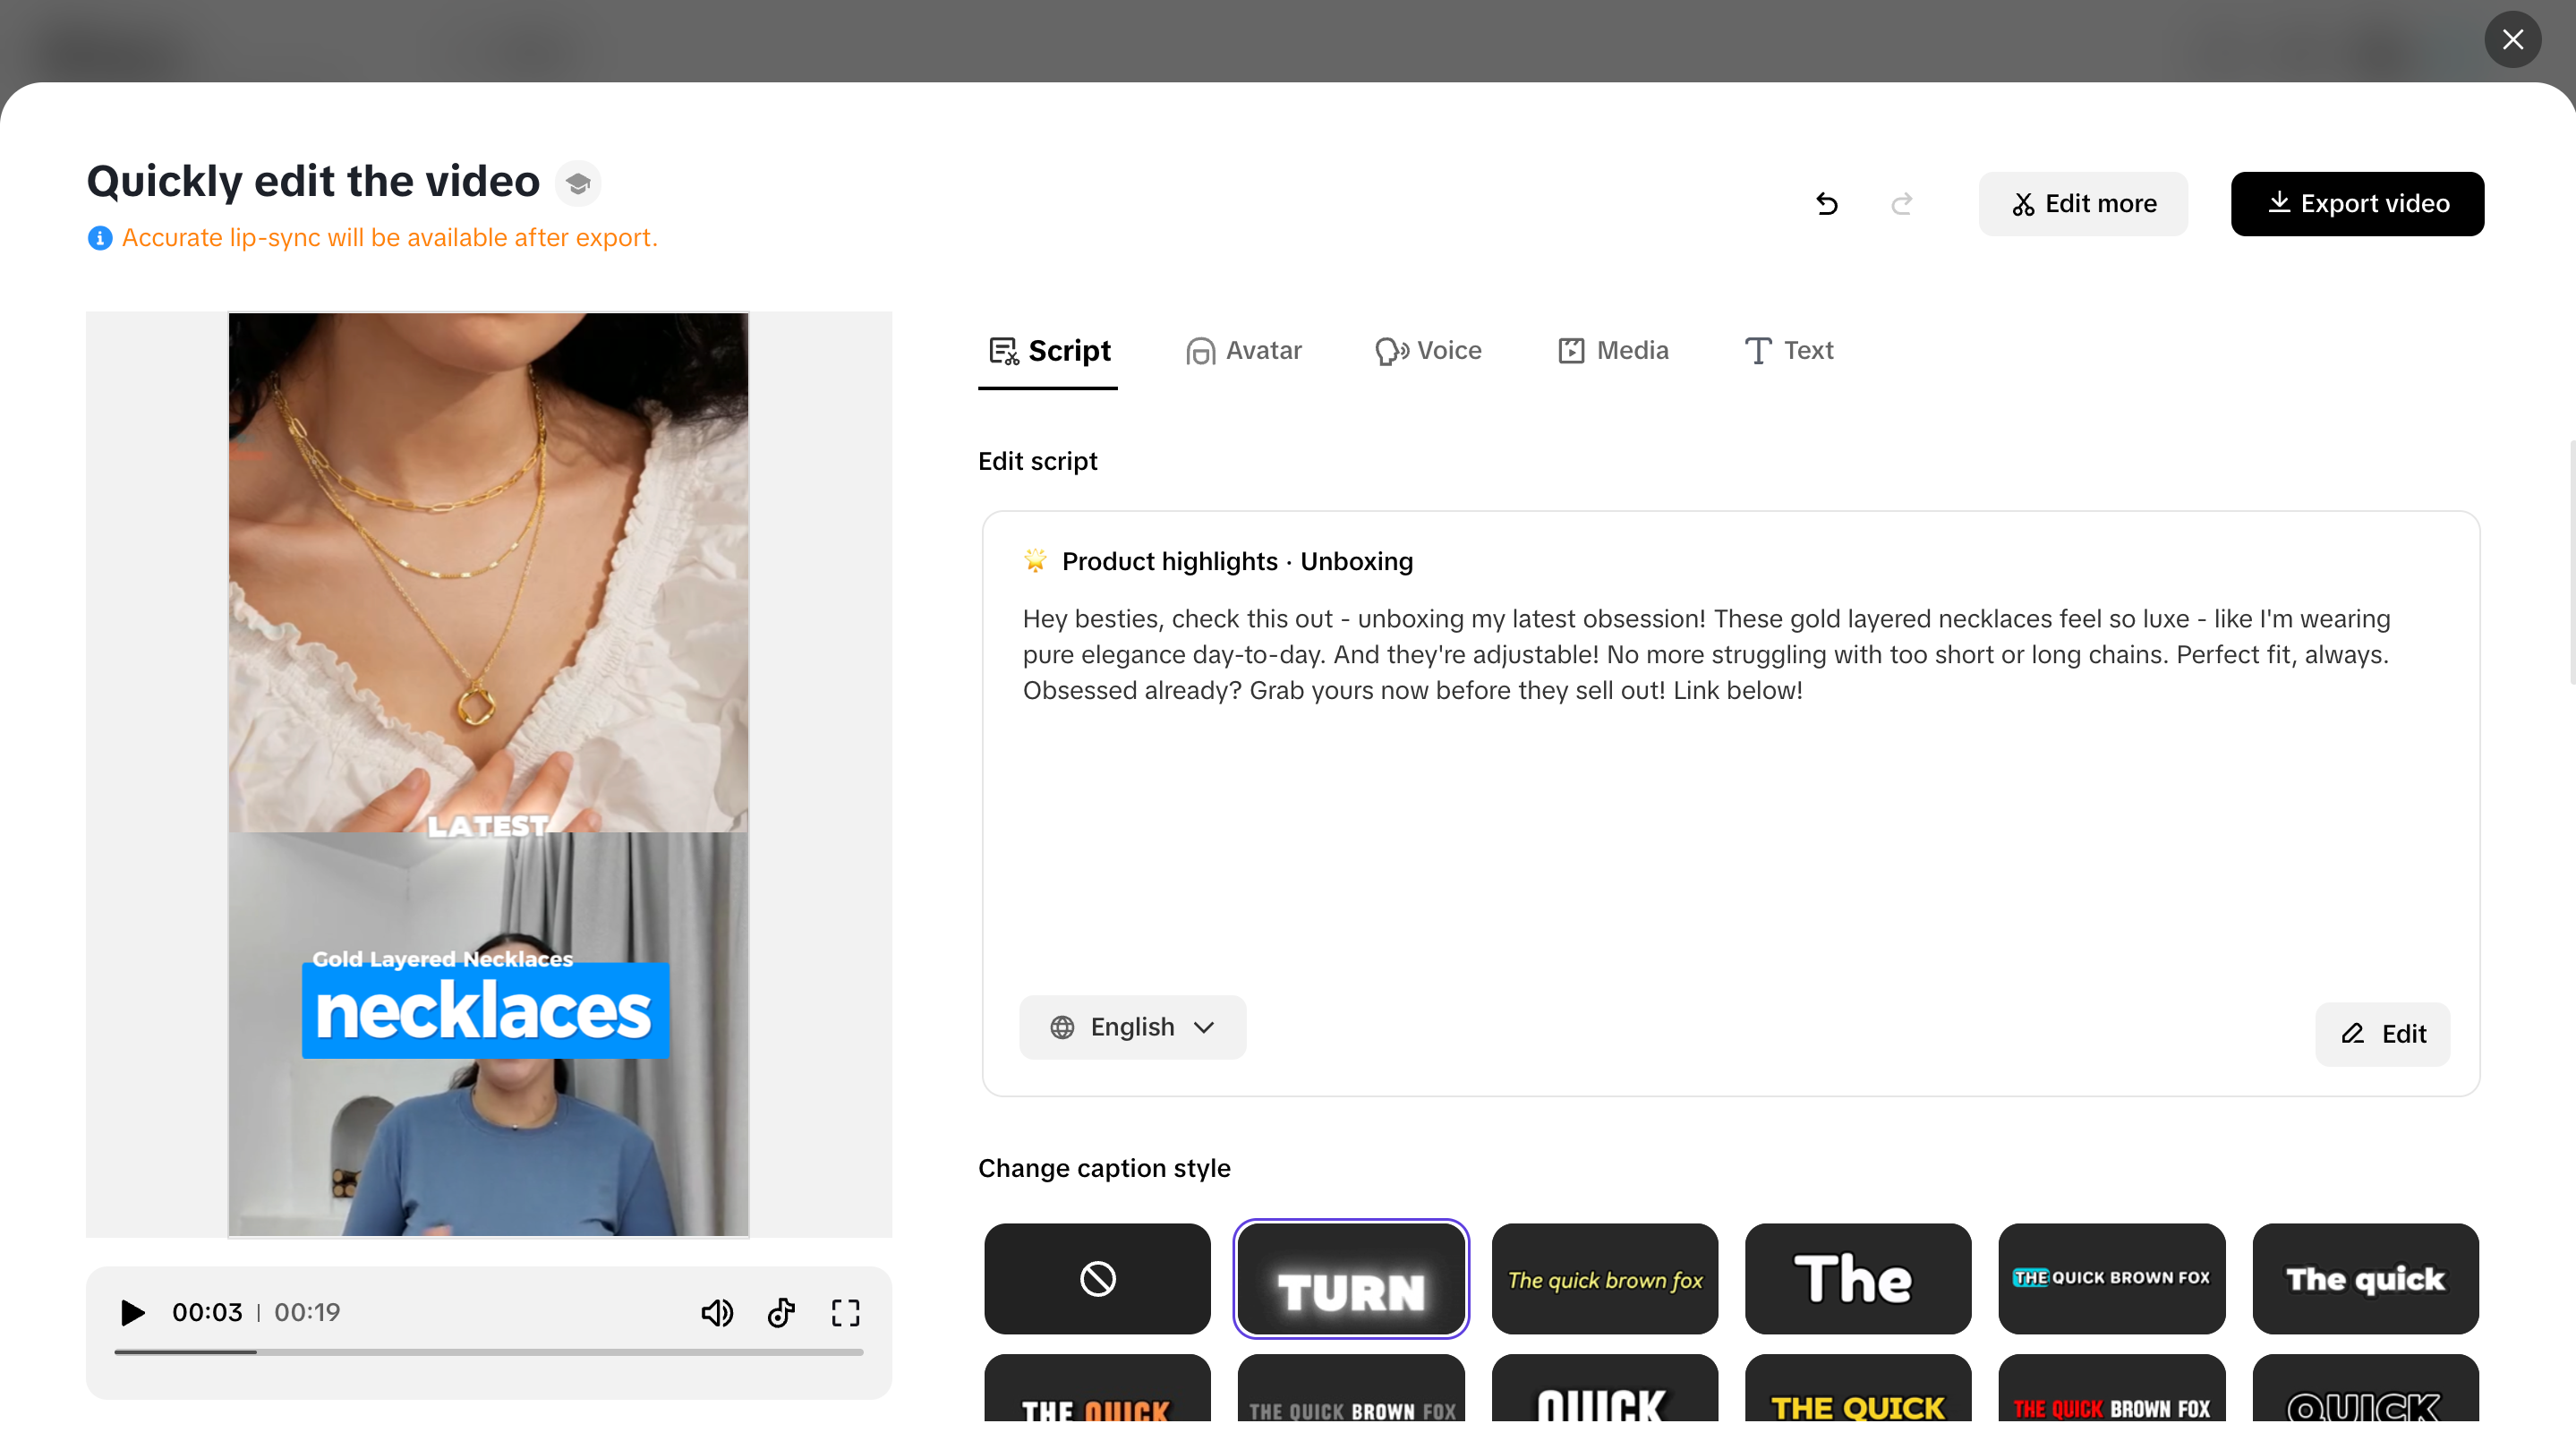The image size is (2576, 1432).
Task: Click the tutorial graduation cap icon
Action: pos(578,183)
